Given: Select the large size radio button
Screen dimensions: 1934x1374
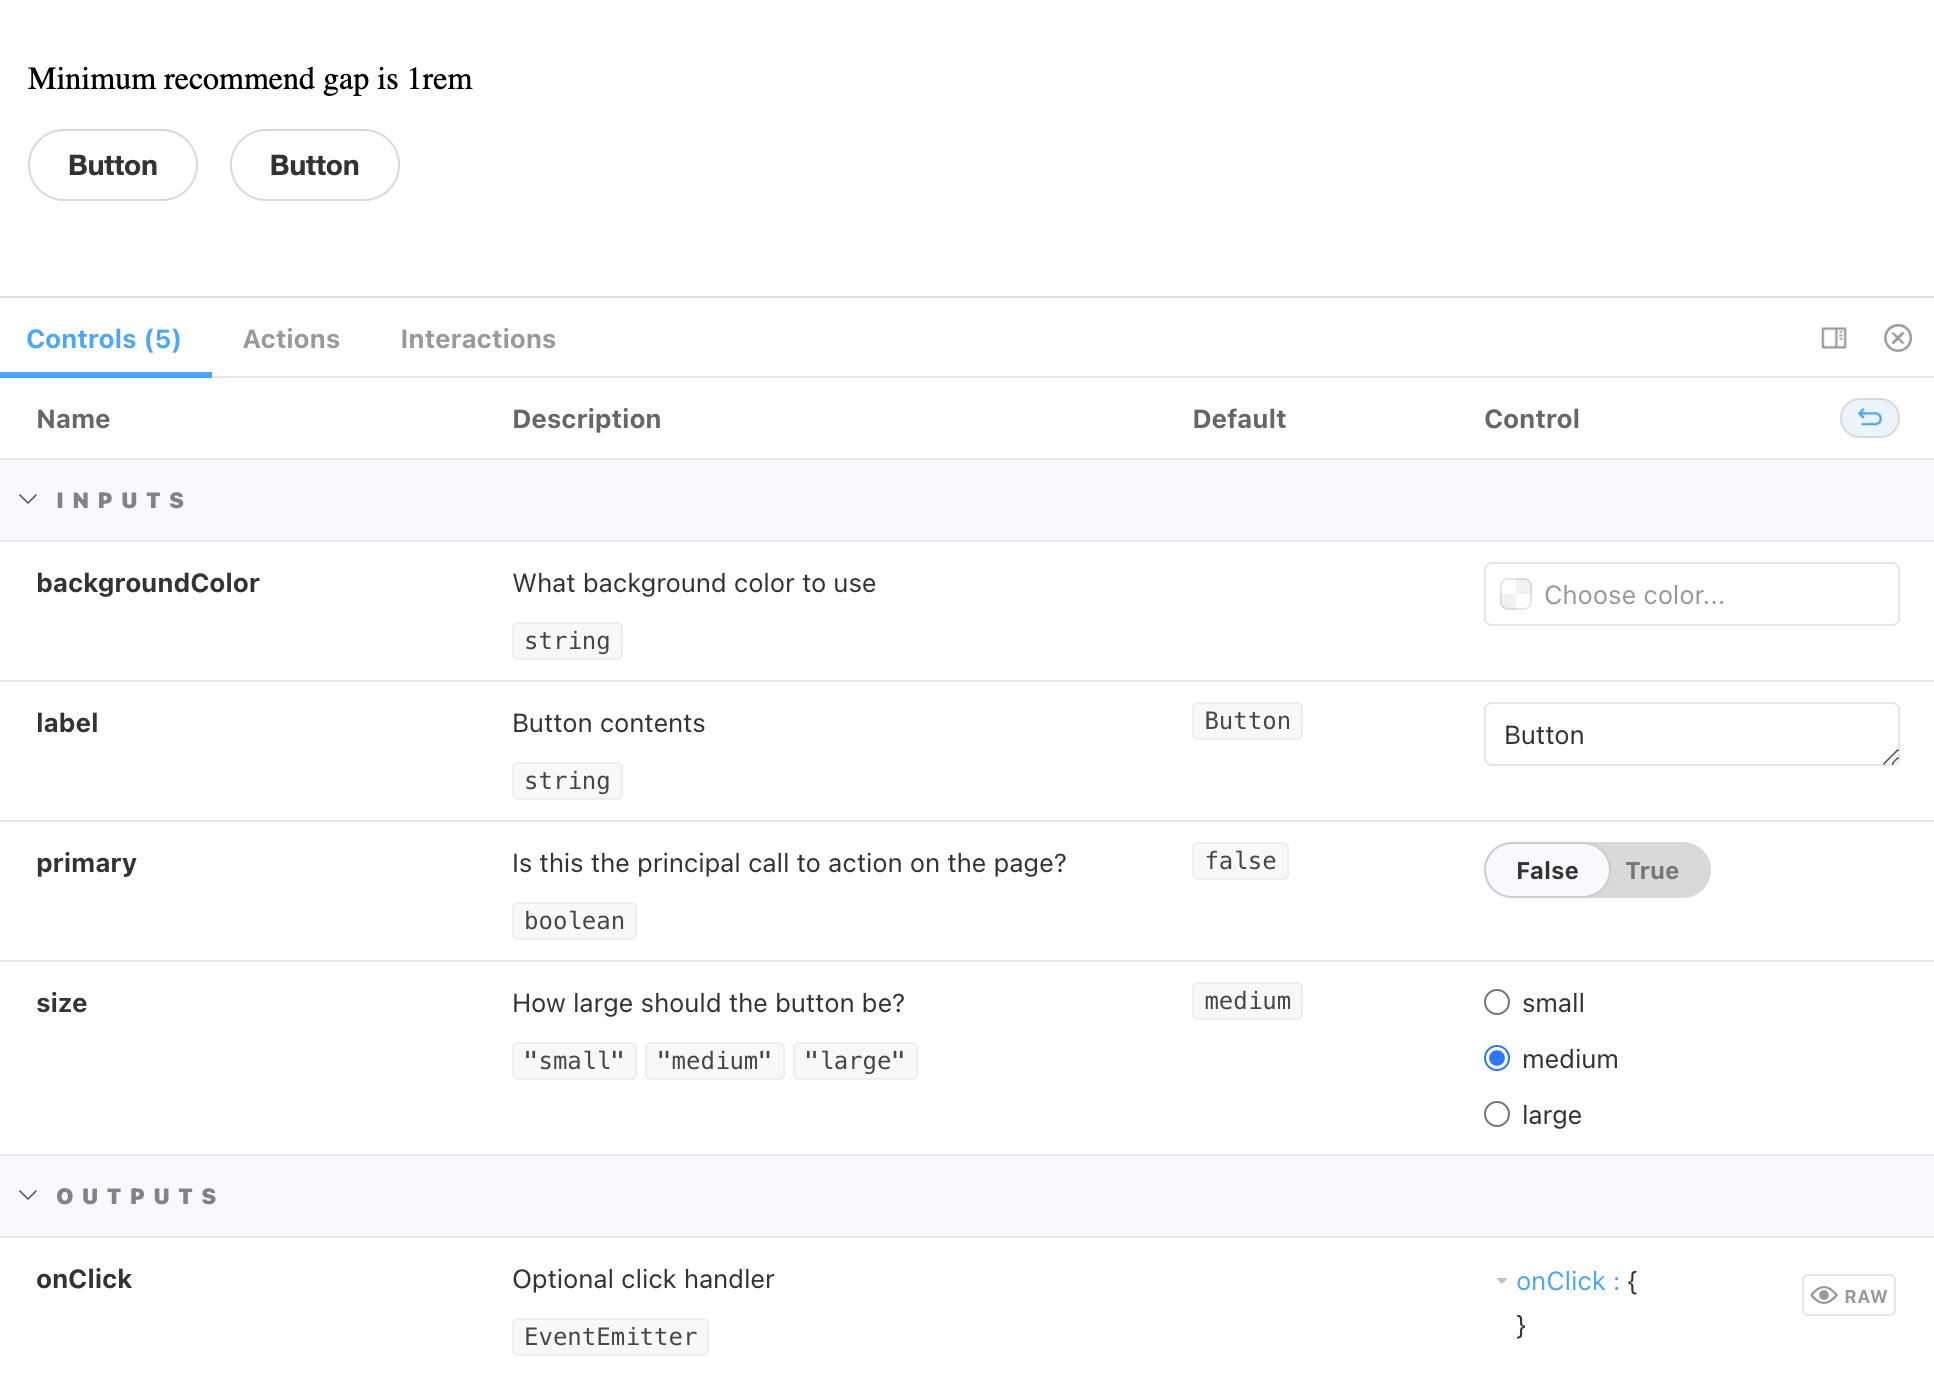Looking at the screenshot, I should pos(1496,1114).
